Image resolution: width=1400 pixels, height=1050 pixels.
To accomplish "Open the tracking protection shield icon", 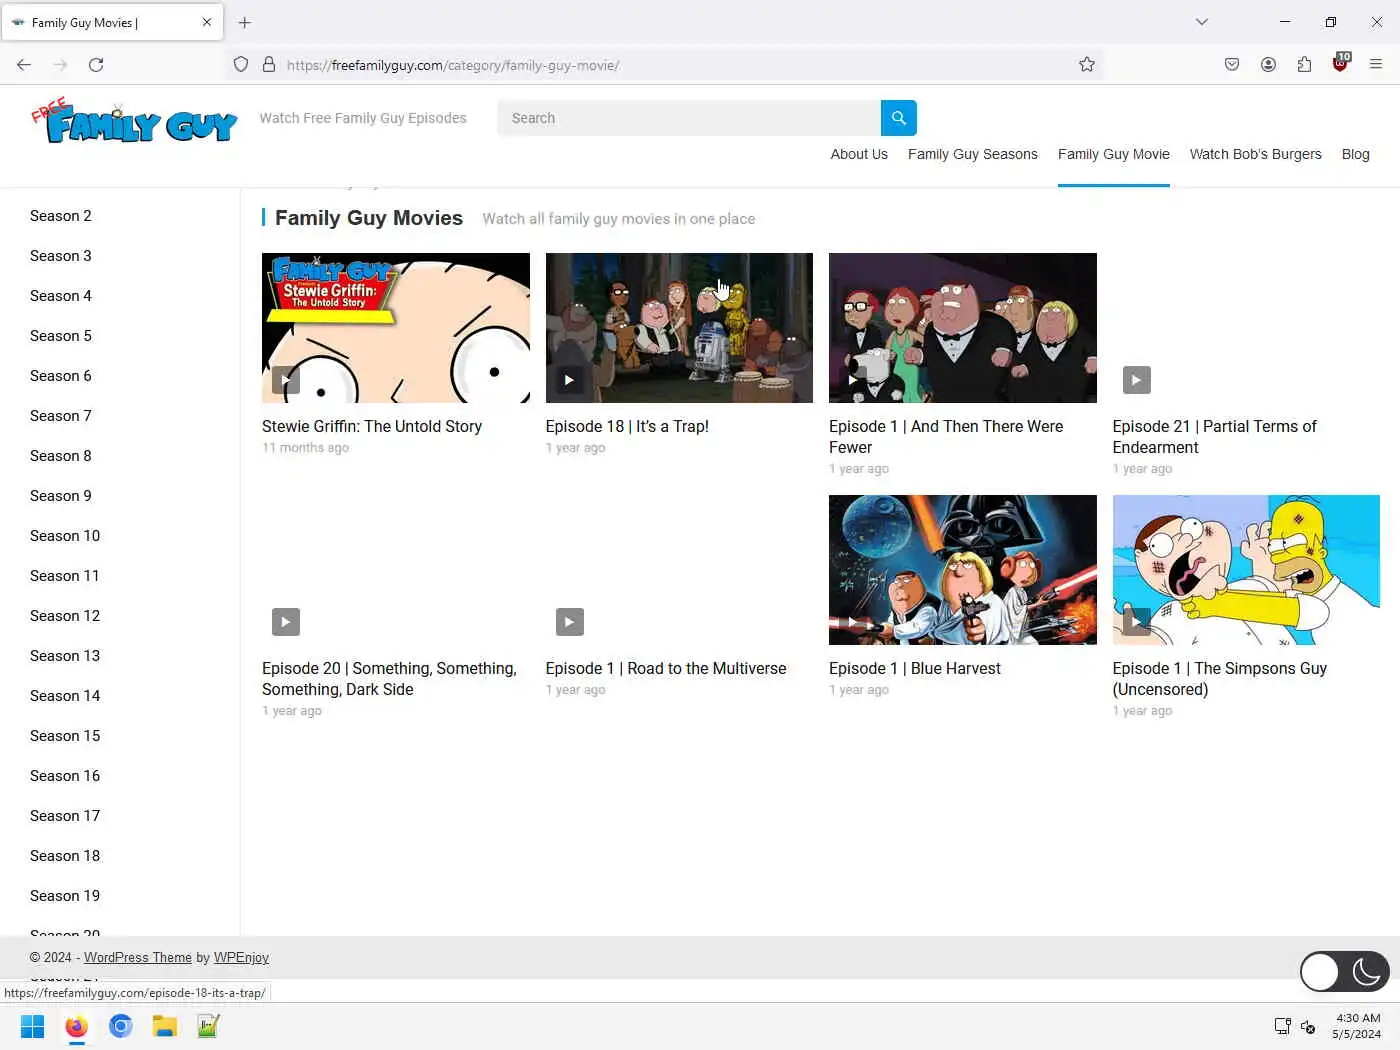I will point(241,65).
